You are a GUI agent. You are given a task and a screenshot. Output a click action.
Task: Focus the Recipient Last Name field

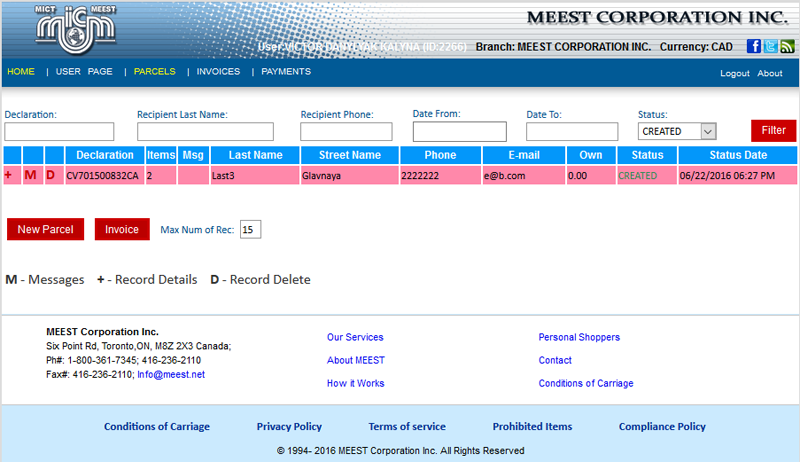205,132
